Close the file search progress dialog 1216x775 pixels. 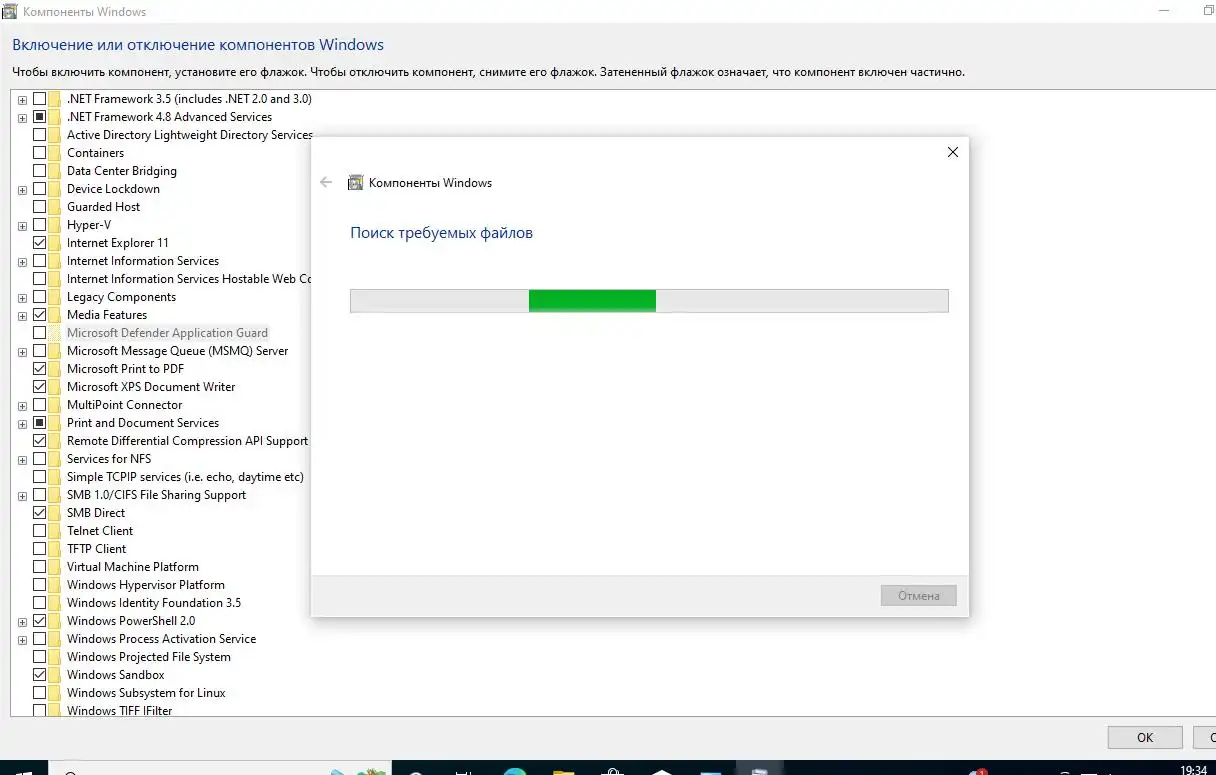[x=952, y=152]
